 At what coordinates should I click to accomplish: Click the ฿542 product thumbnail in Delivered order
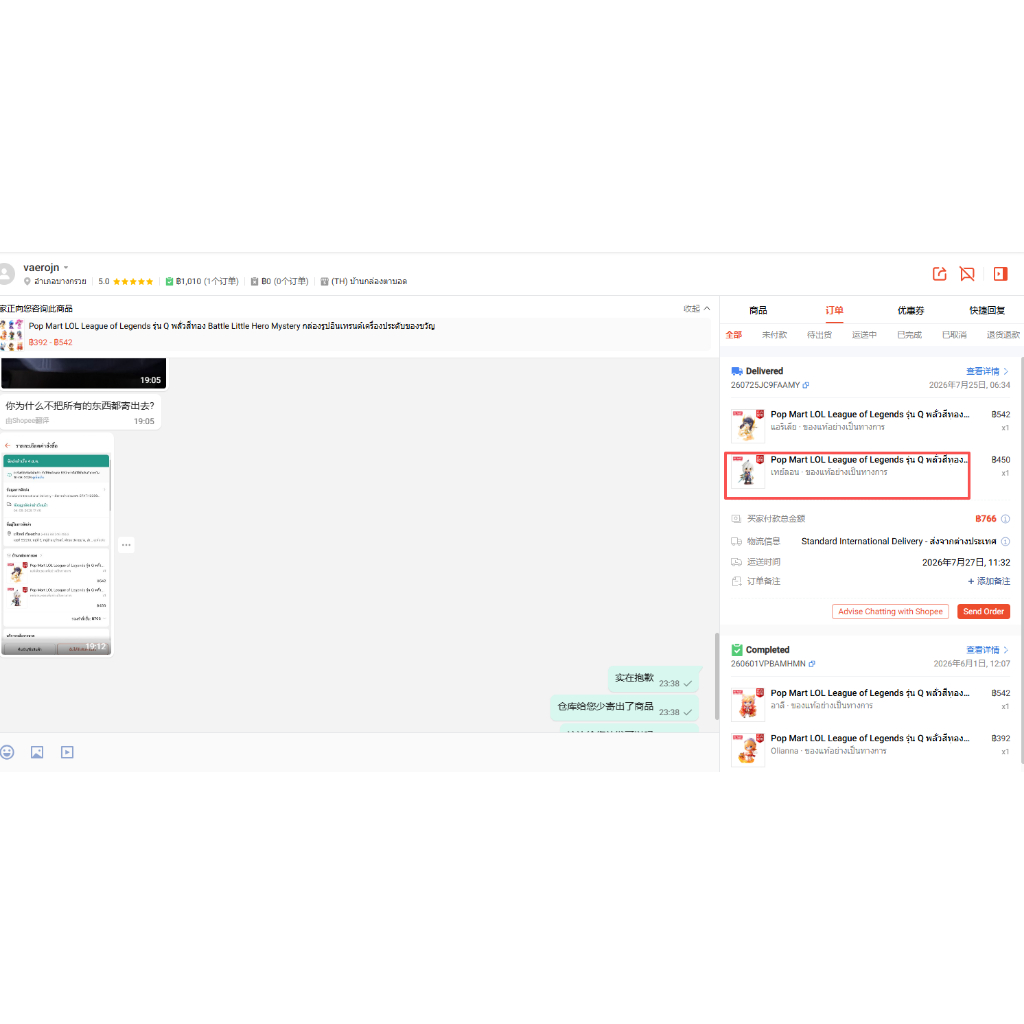click(748, 426)
